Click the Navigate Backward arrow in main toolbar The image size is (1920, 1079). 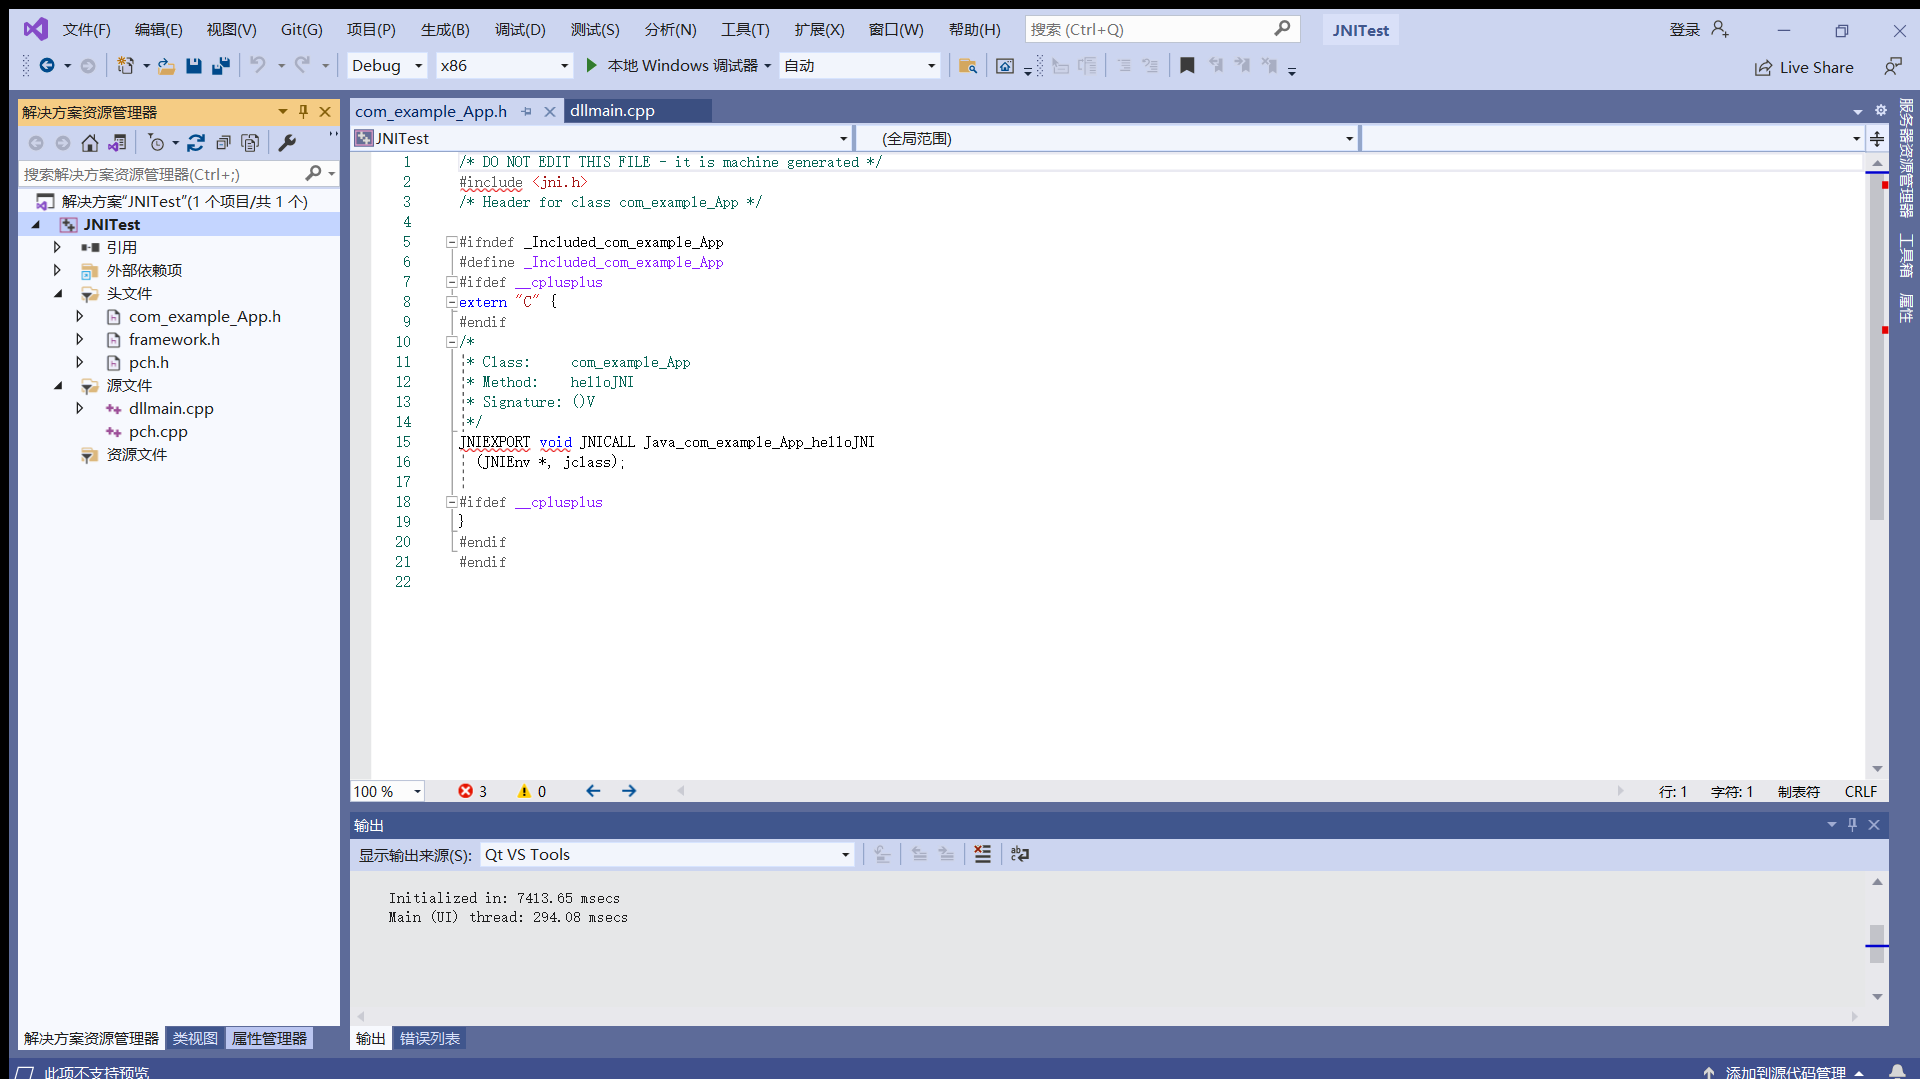tap(46, 66)
